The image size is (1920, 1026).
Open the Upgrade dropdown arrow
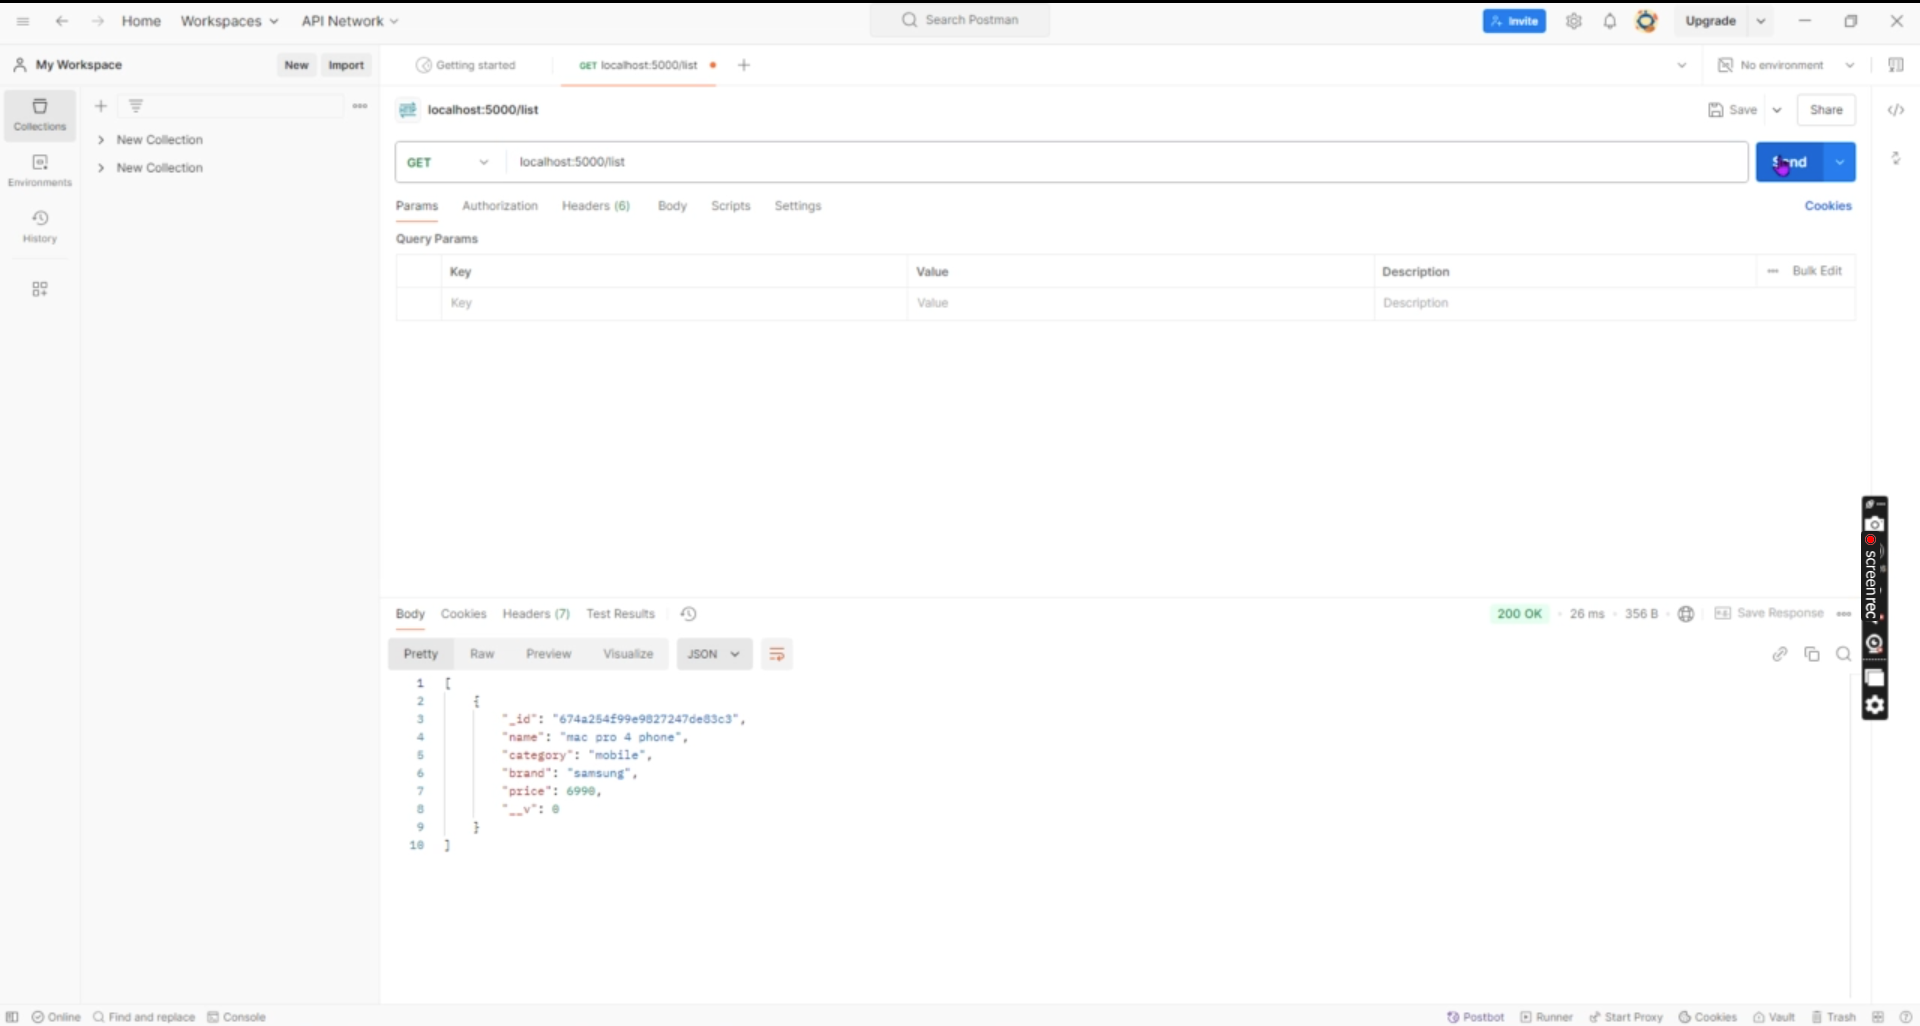click(1761, 21)
